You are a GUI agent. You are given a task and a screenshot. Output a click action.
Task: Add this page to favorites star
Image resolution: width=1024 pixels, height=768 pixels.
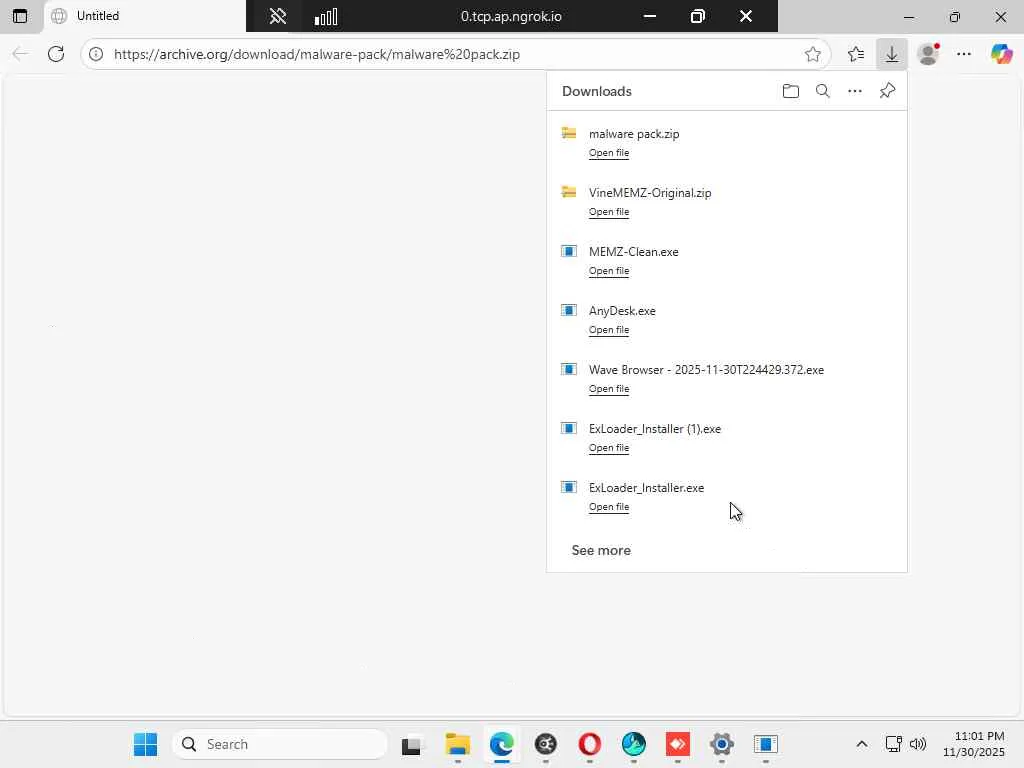812,54
